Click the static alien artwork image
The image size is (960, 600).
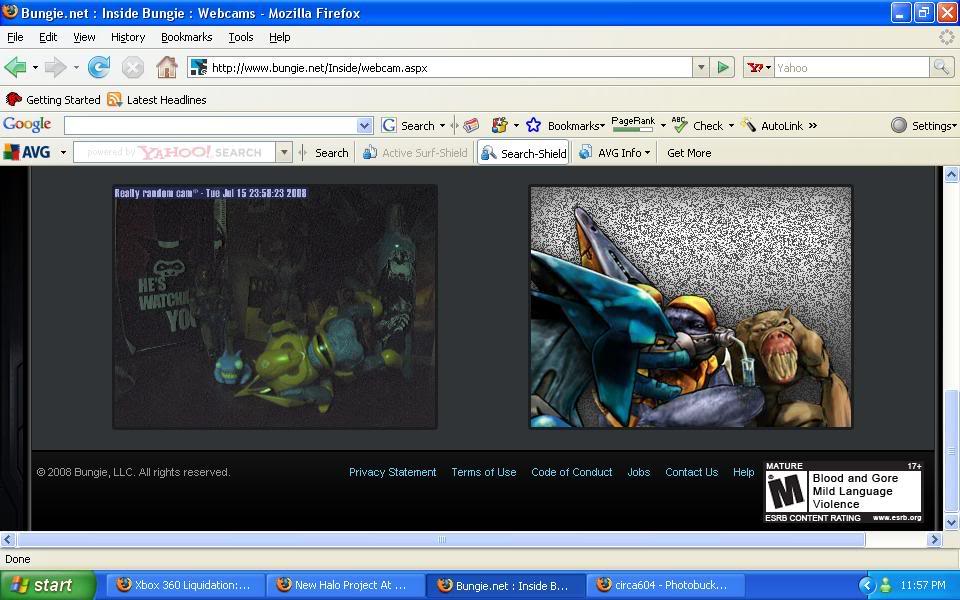coord(691,307)
